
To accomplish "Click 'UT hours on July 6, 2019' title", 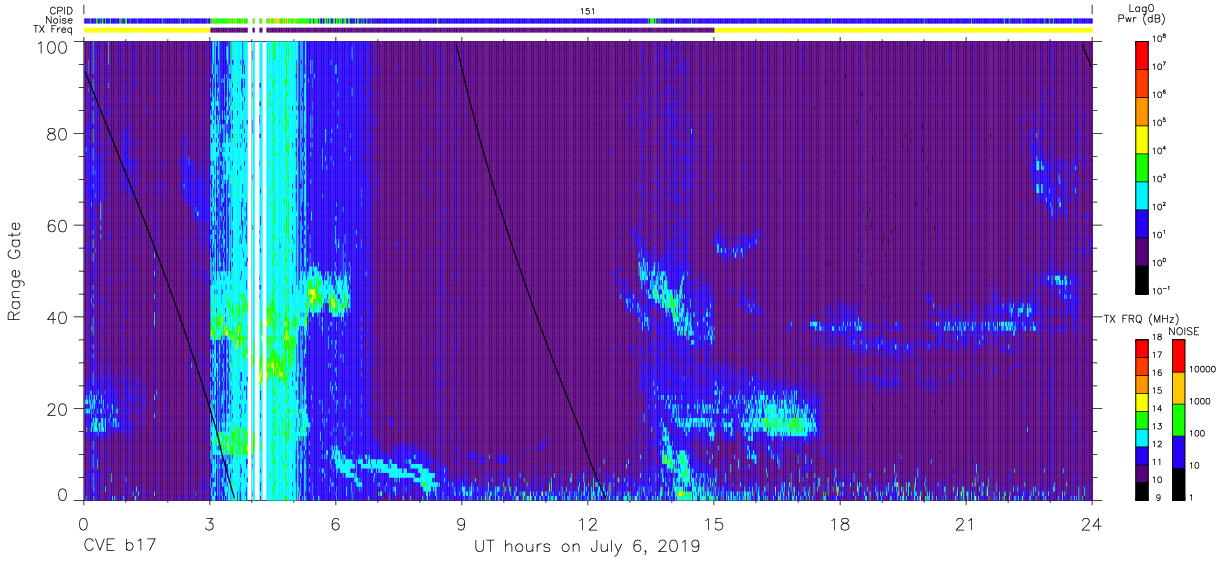I will click(x=587, y=548).
